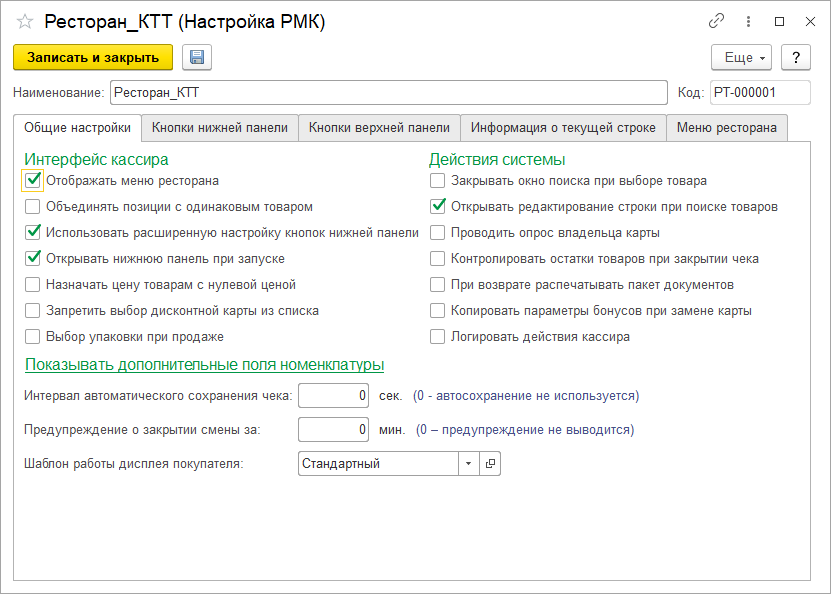Click the open-form icon beside Шаблон field
The image size is (831, 594).
tap(490, 463)
